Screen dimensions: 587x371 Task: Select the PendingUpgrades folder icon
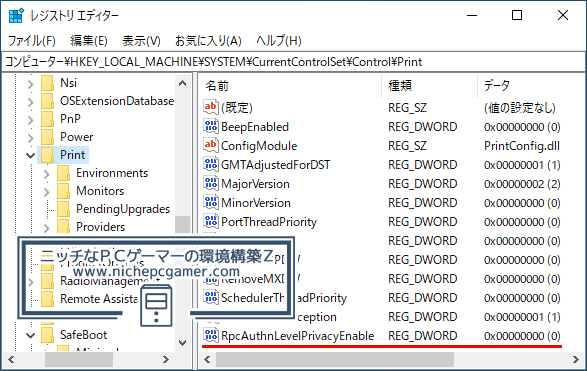[x=64, y=209]
